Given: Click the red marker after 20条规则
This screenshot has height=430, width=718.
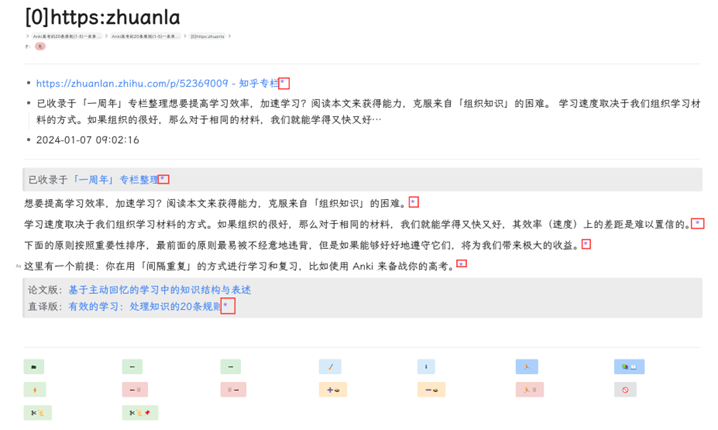Looking at the screenshot, I should [228, 306].
